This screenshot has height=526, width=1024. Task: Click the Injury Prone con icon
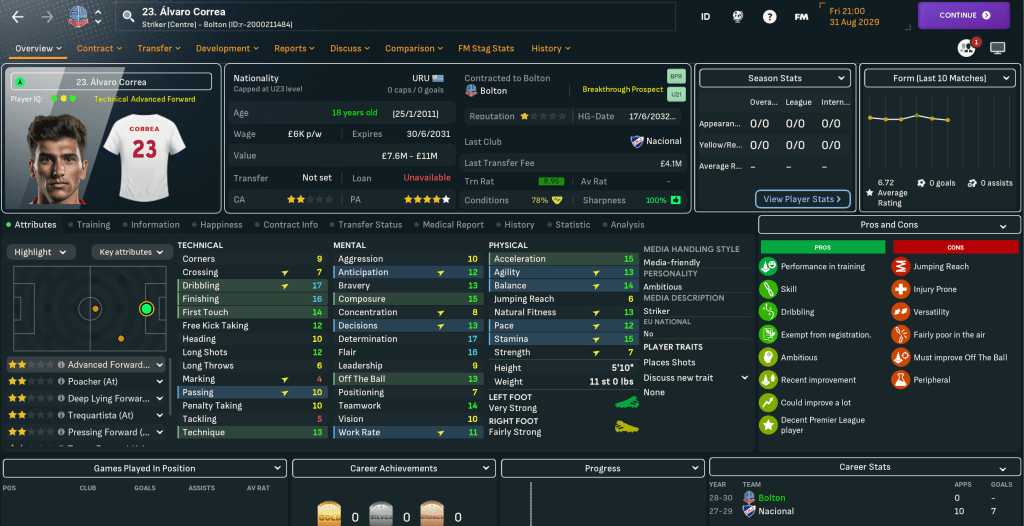point(899,289)
